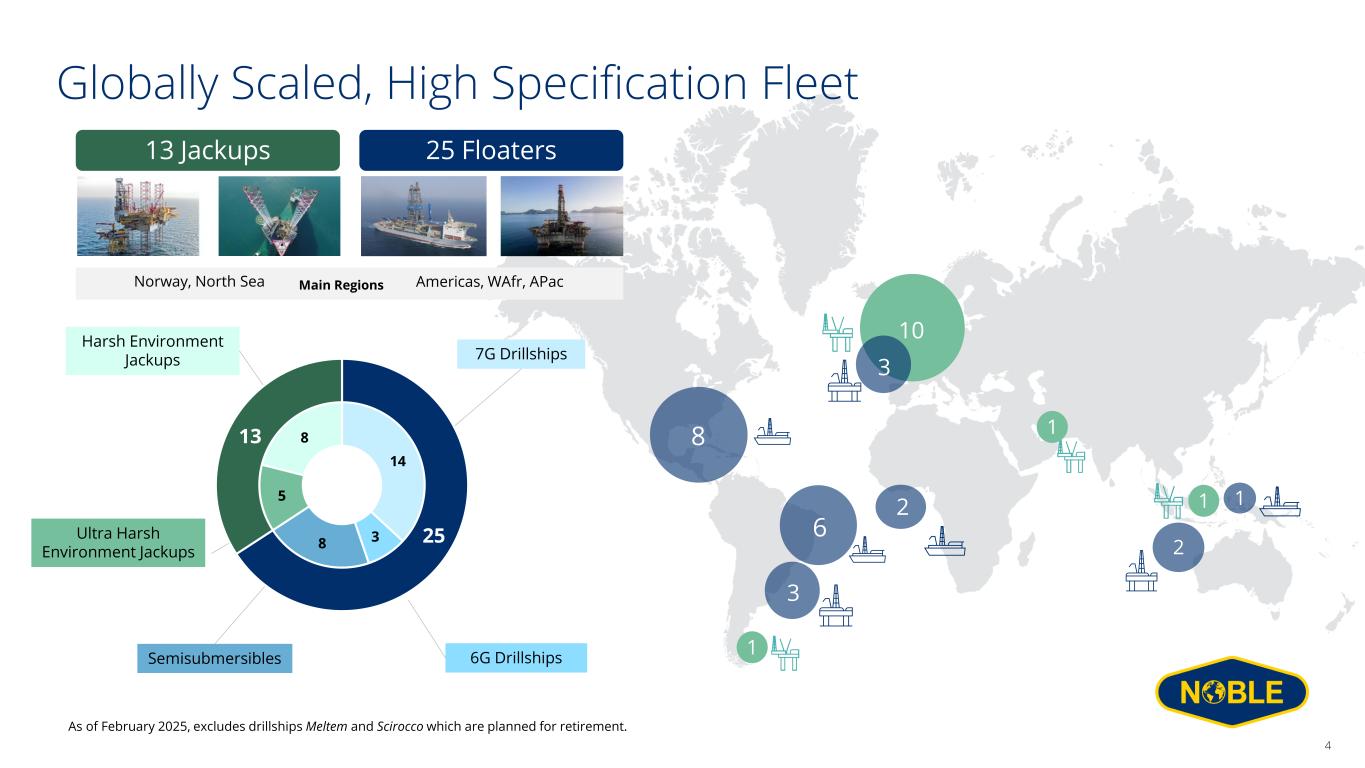Click the "Ultra Harsh Environment Jackups" legend label
This screenshot has width=1365, height=768.
118,542
